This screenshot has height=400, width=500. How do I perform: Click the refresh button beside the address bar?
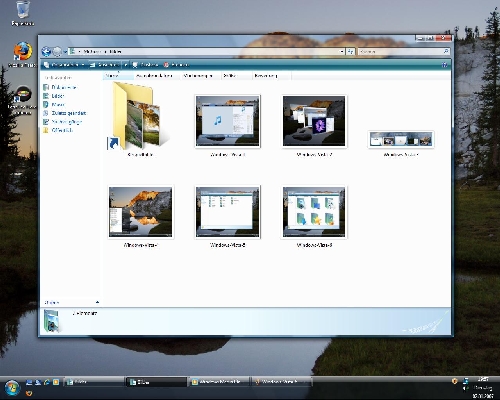coord(350,51)
